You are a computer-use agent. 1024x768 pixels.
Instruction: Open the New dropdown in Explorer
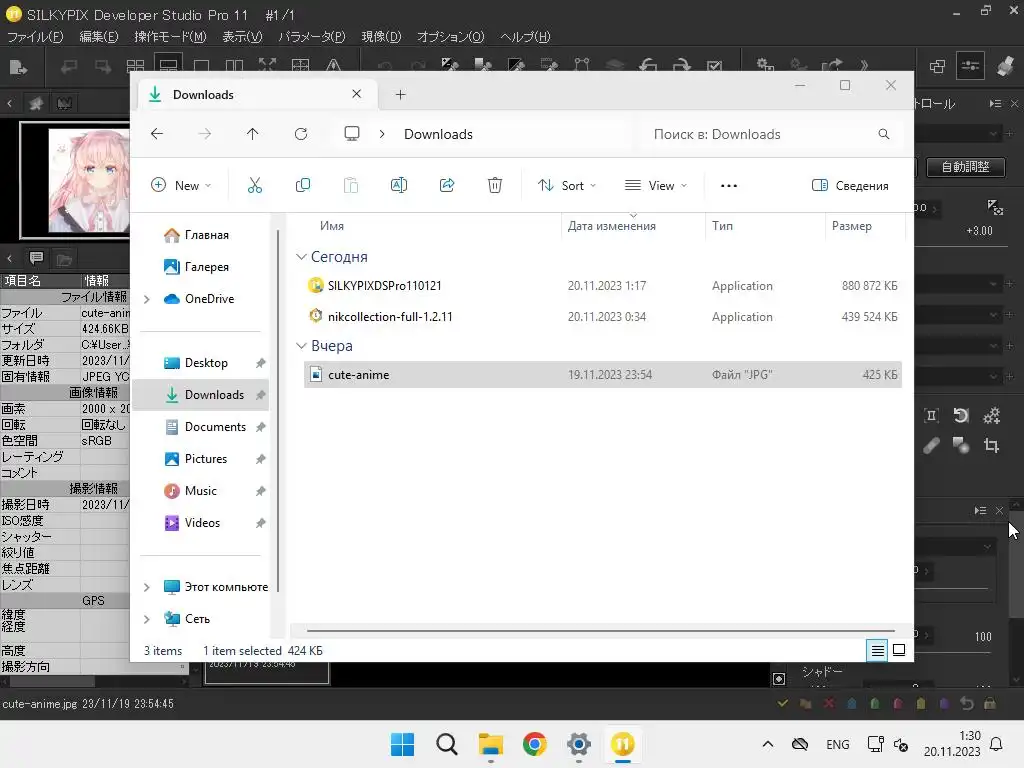[181, 185]
